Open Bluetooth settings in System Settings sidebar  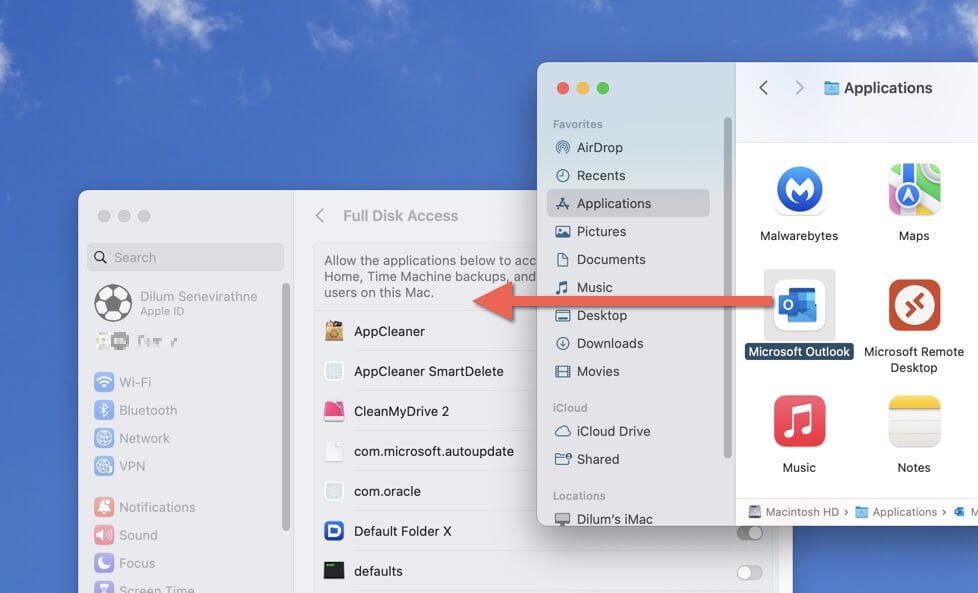135,410
